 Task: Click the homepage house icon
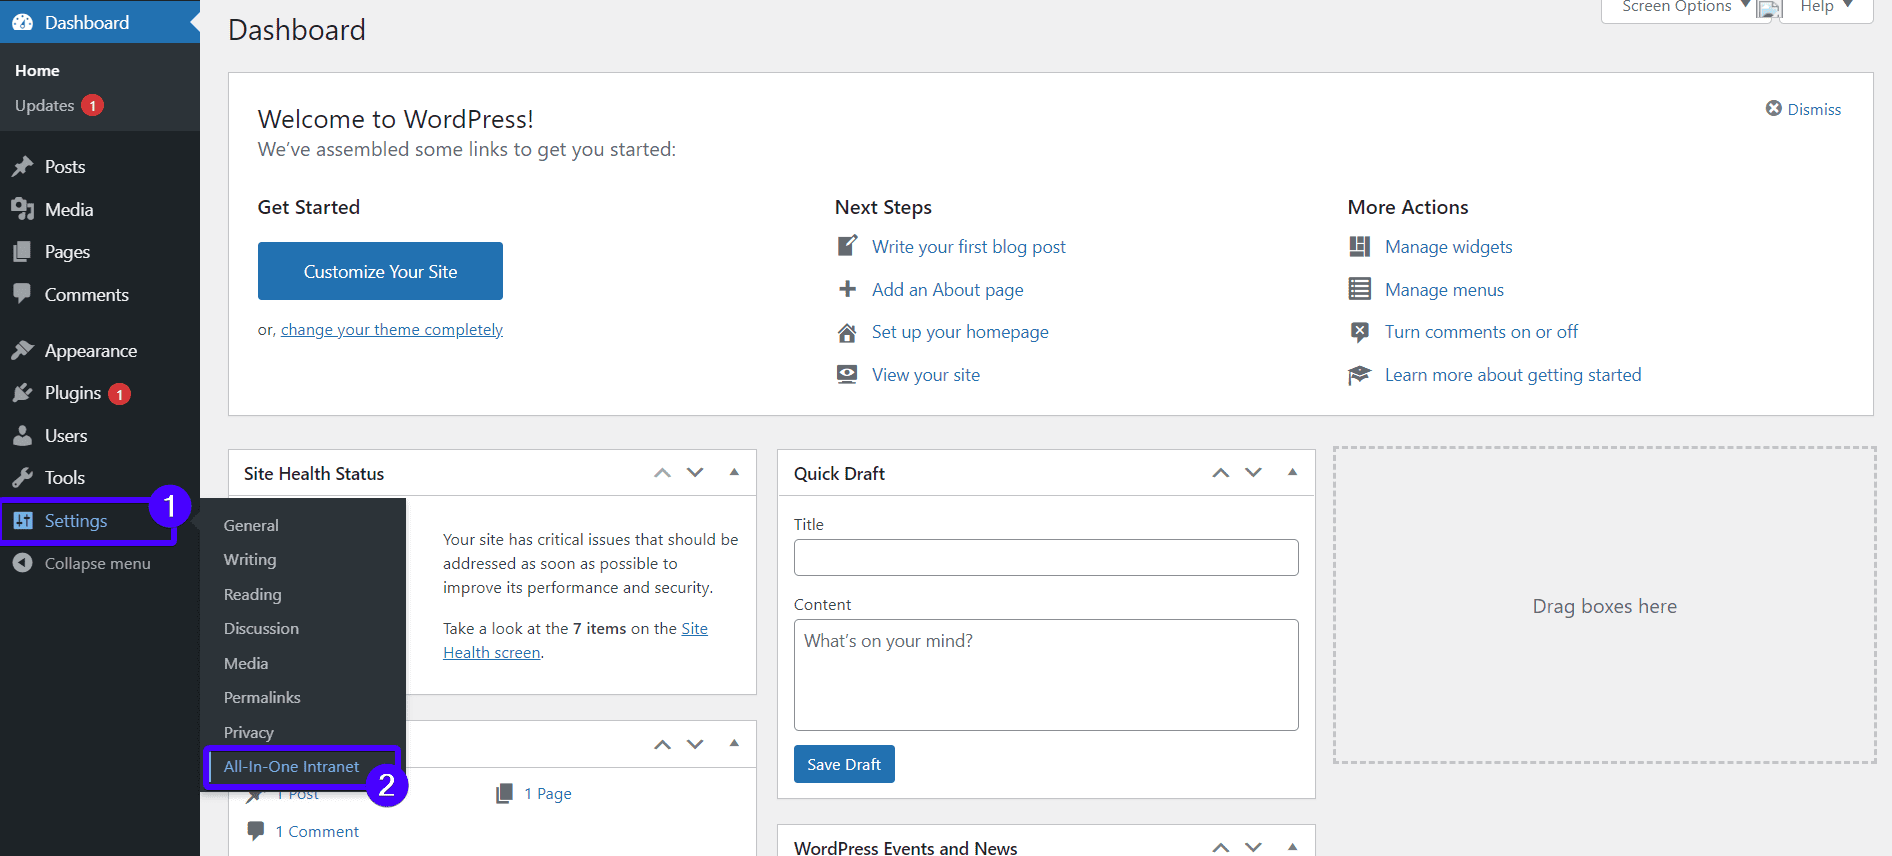click(x=847, y=332)
